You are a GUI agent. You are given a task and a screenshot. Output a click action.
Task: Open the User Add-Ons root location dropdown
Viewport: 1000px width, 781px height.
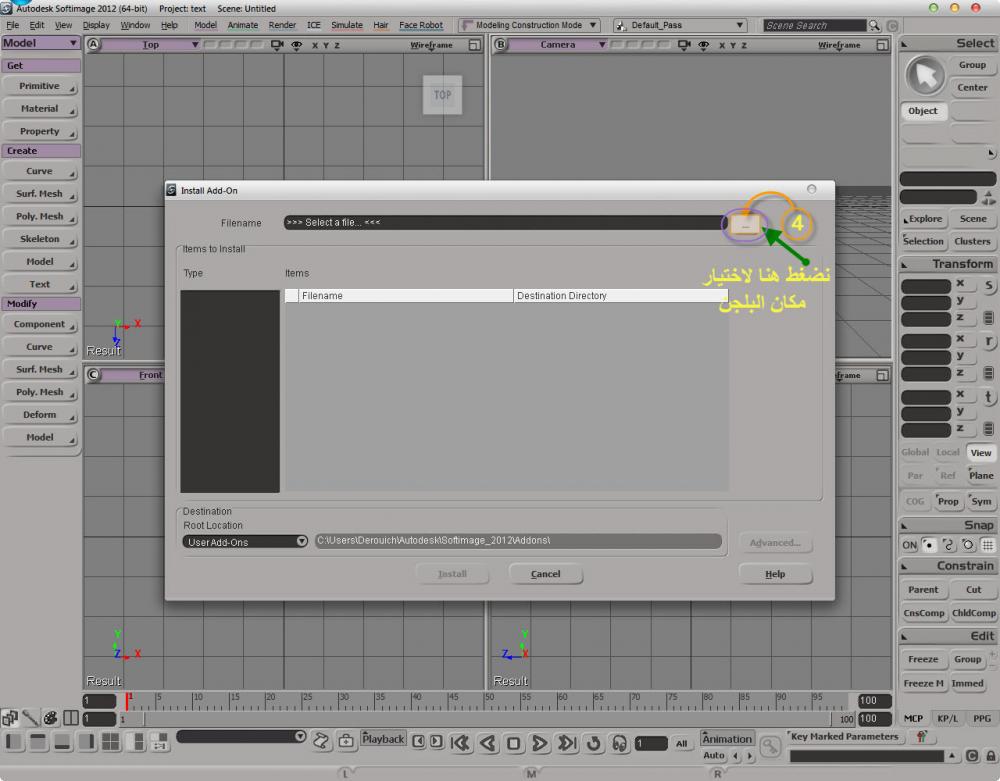point(245,542)
